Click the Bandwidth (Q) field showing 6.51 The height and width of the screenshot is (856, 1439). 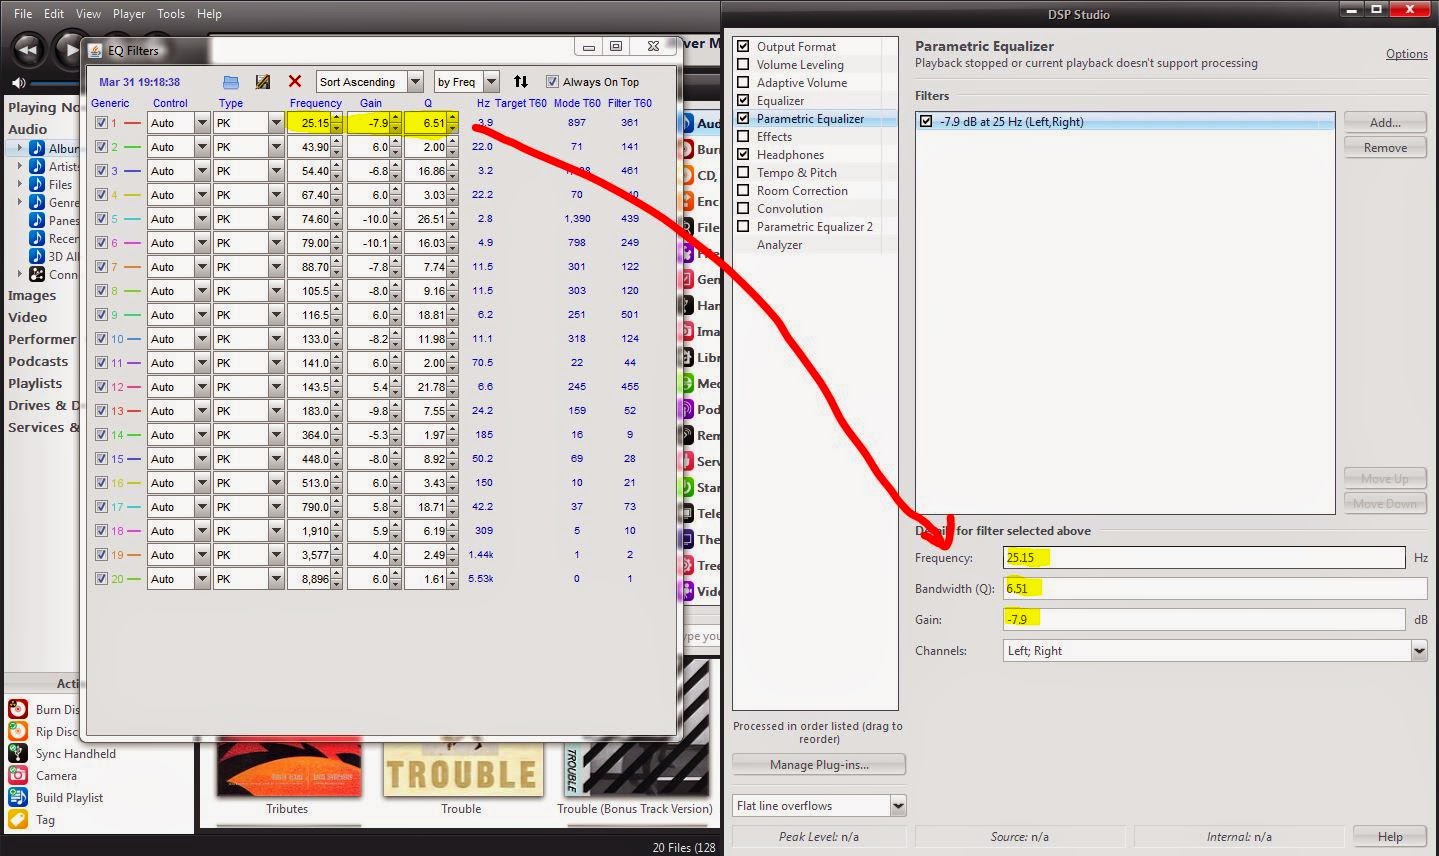(1215, 588)
